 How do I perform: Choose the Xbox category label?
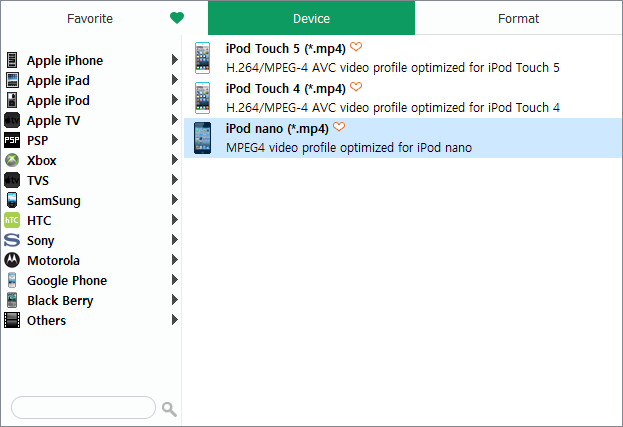coord(42,160)
